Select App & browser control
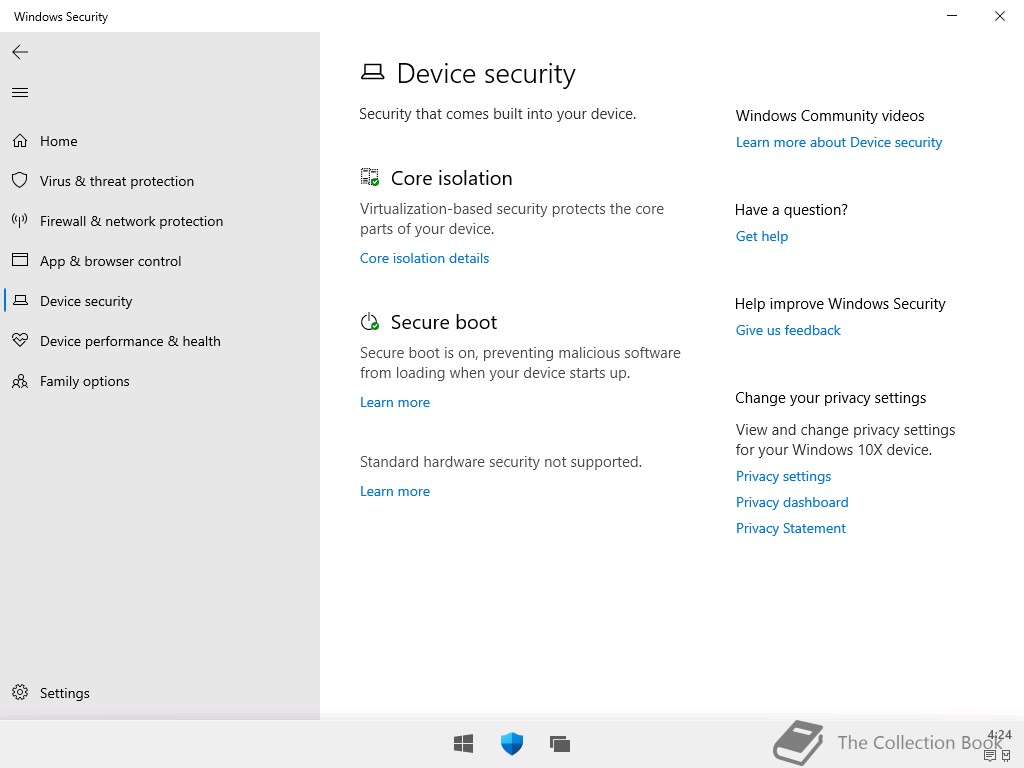This screenshot has width=1024, height=768. 160,261
